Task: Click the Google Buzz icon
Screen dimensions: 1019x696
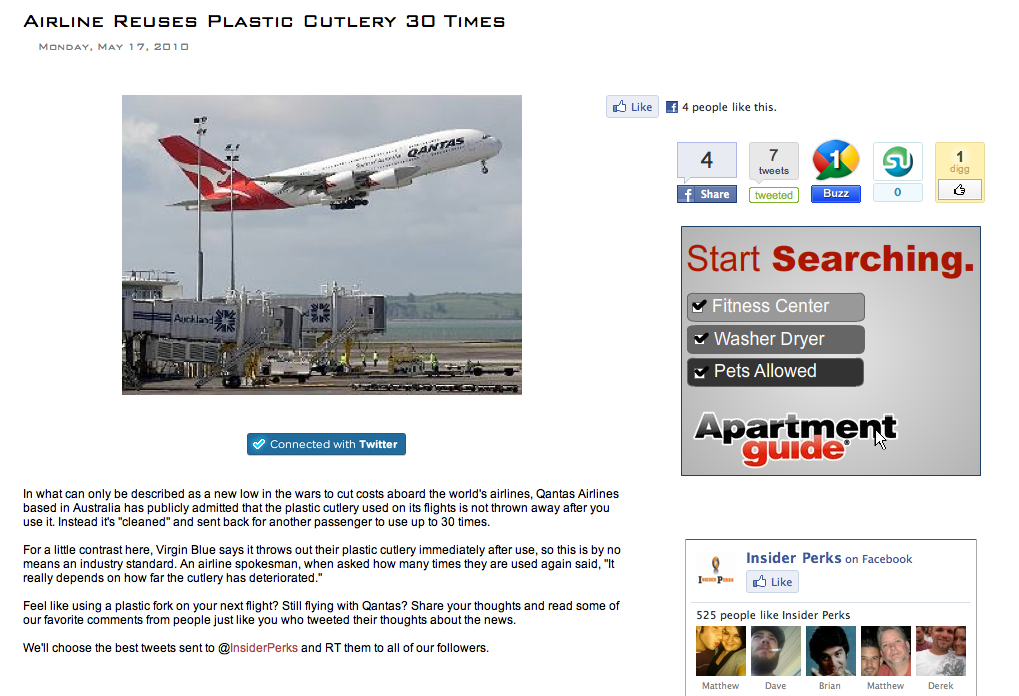Action: [x=836, y=160]
